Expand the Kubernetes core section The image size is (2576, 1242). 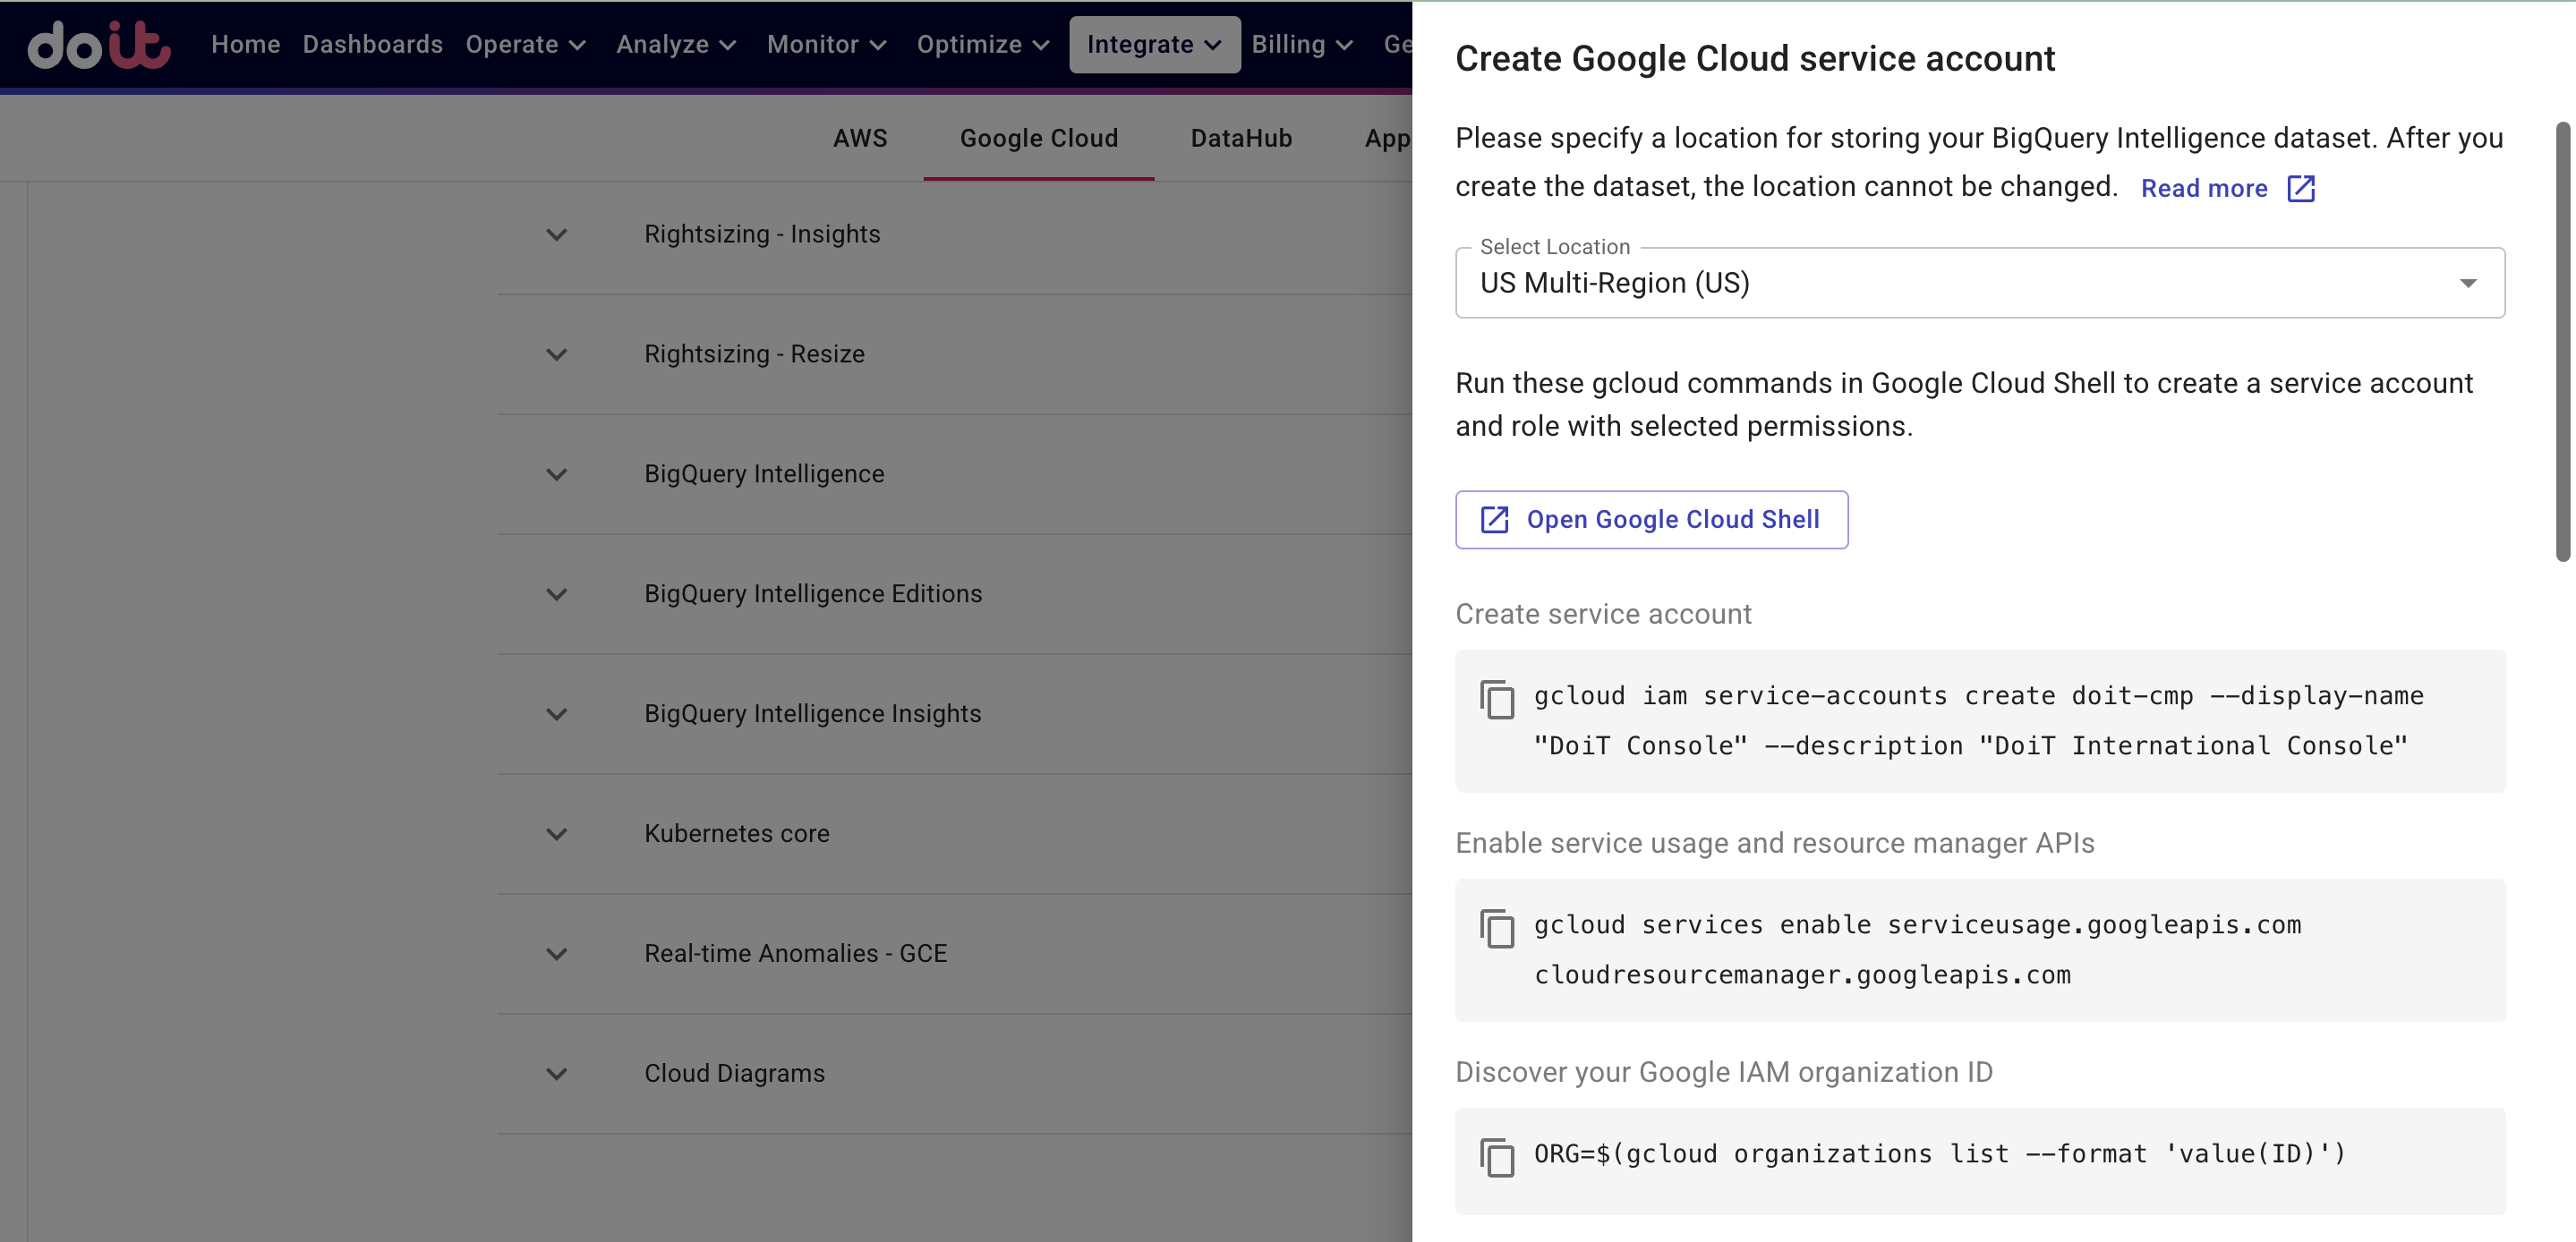pyautogui.click(x=557, y=833)
